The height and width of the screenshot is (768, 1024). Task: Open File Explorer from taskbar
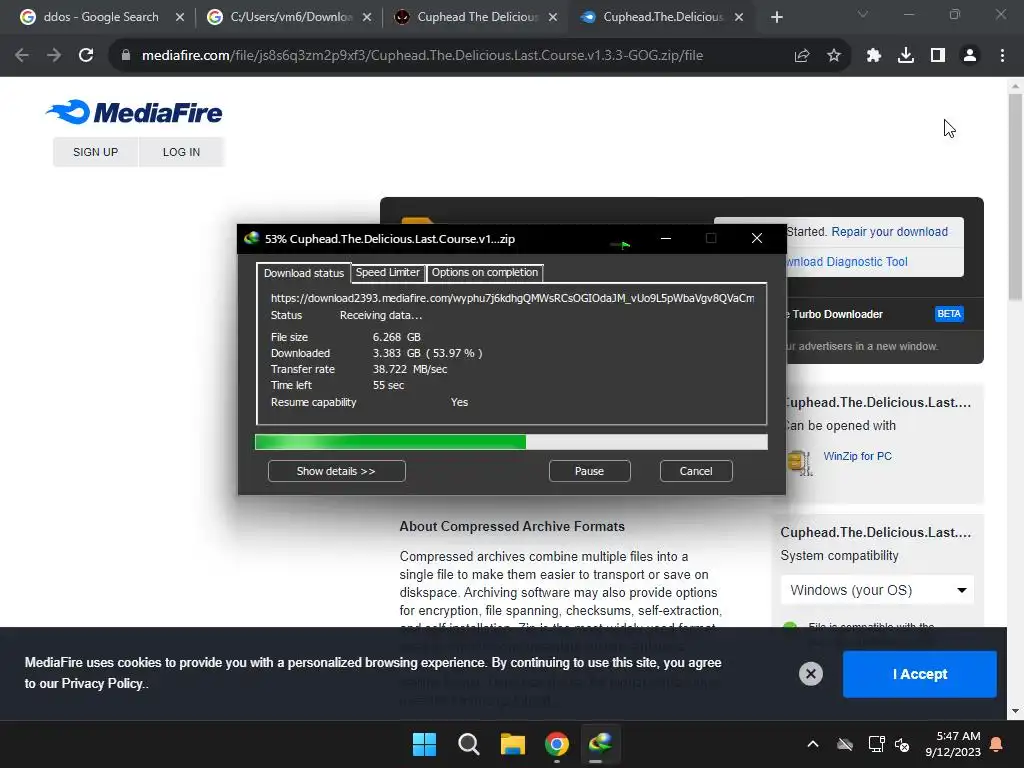[x=513, y=744]
